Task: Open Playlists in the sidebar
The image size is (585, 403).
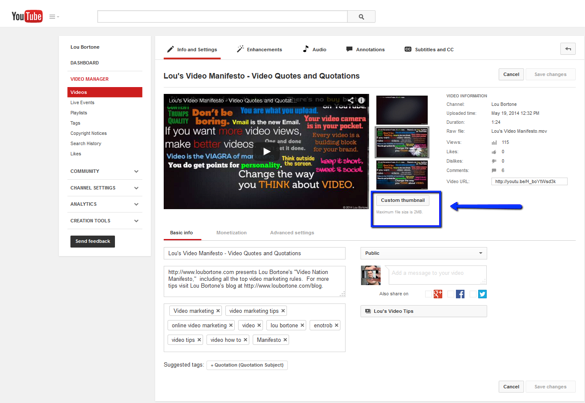Action: coord(79,113)
